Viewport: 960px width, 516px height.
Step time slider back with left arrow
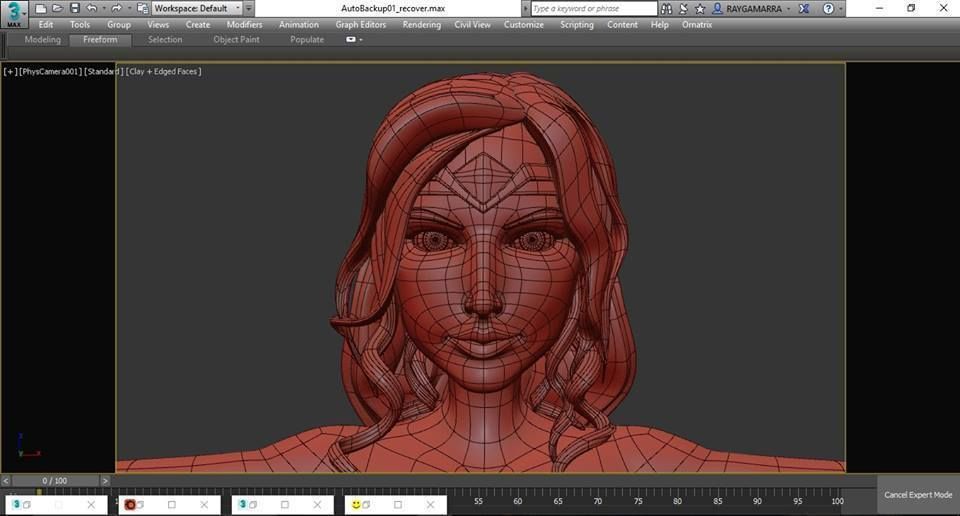pos(6,481)
